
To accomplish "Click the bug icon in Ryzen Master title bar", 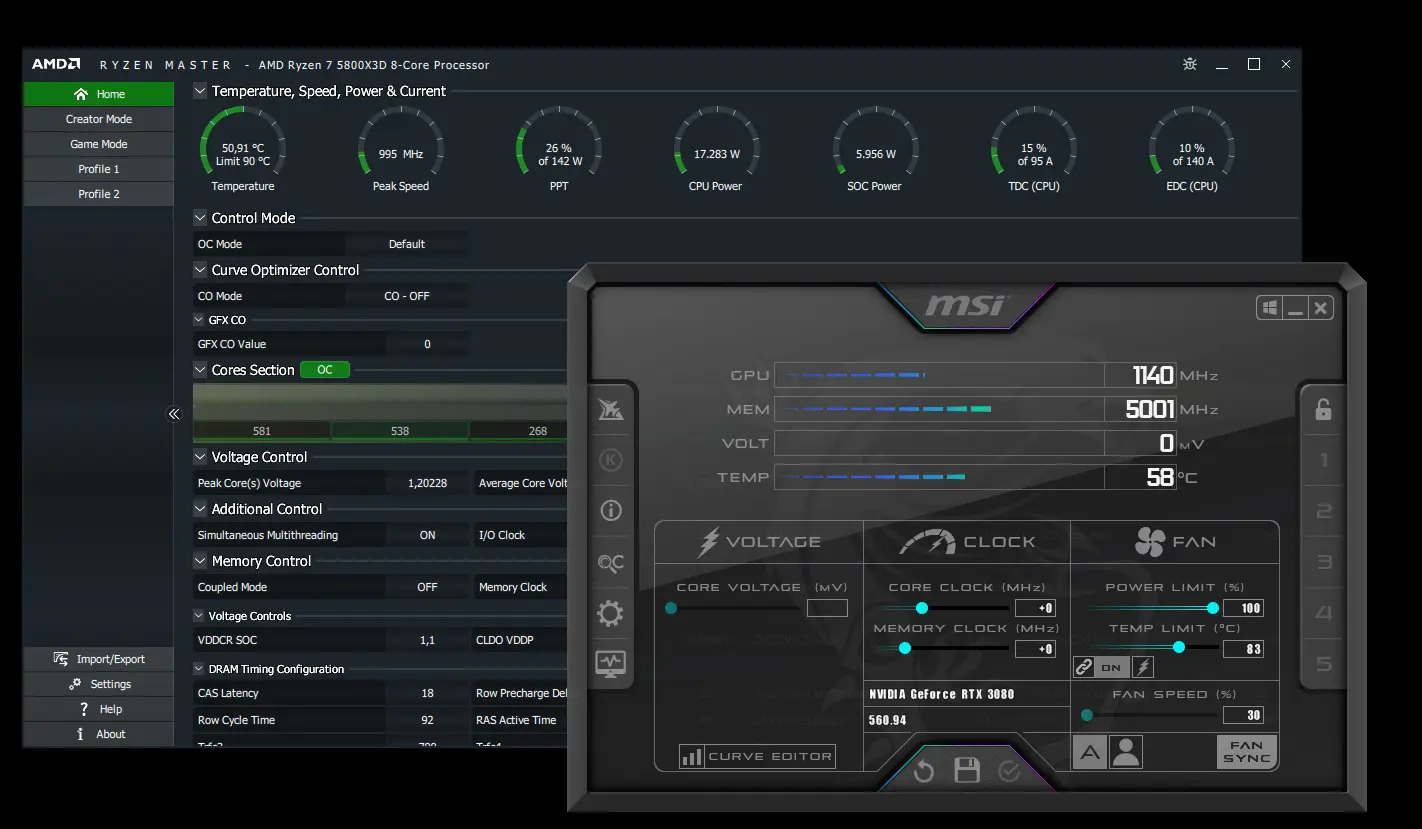I will (x=1189, y=64).
